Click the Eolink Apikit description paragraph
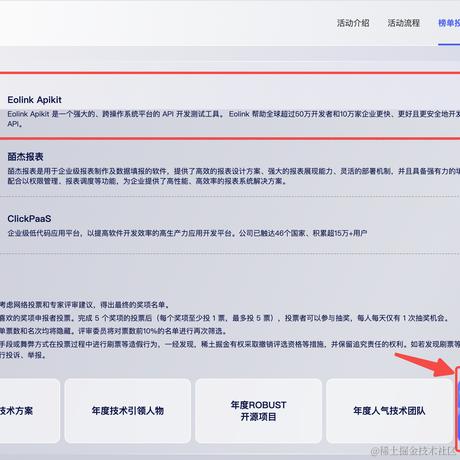 coord(233,119)
